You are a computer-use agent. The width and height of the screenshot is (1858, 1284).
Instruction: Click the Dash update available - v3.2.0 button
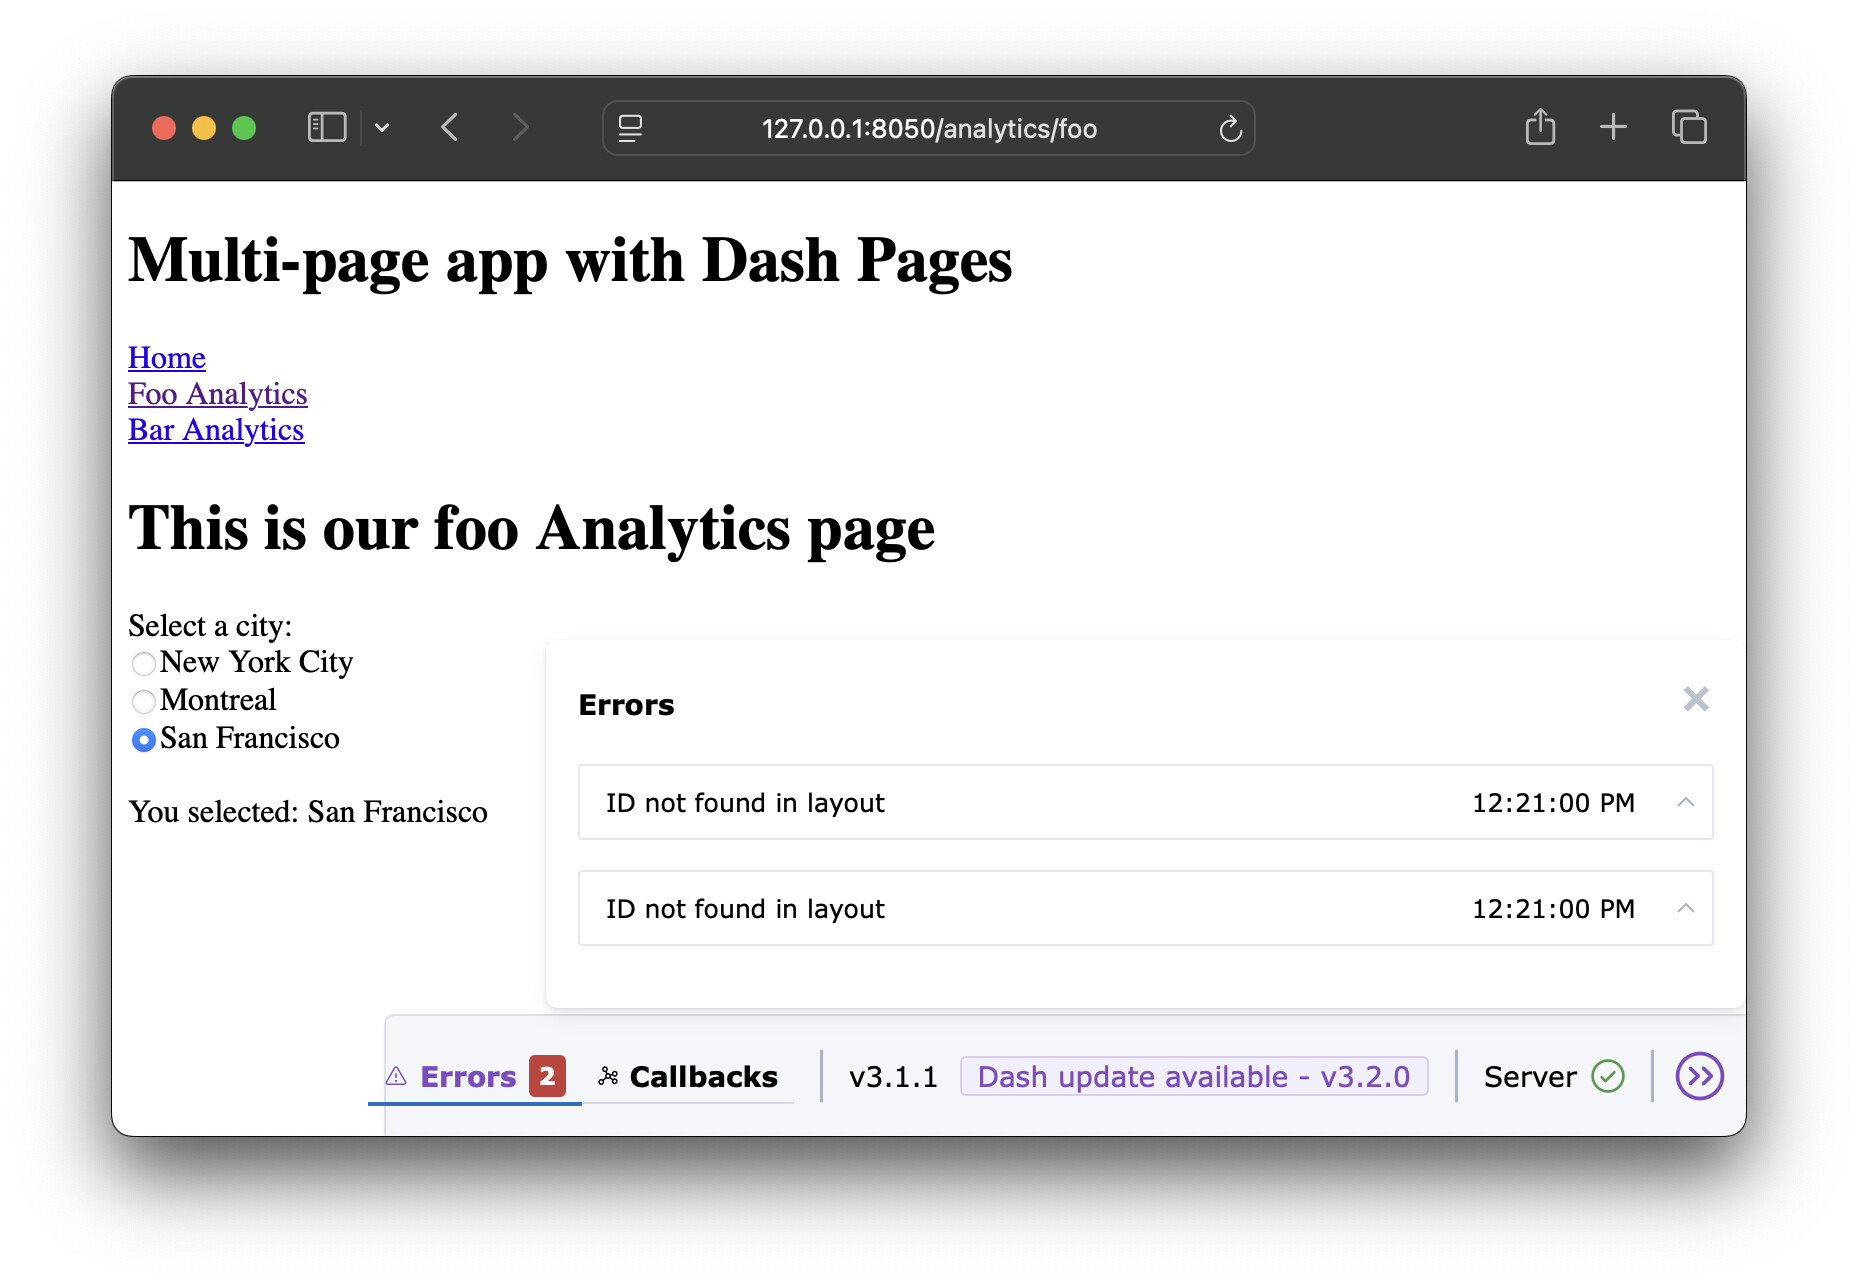click(1194, 1076)
